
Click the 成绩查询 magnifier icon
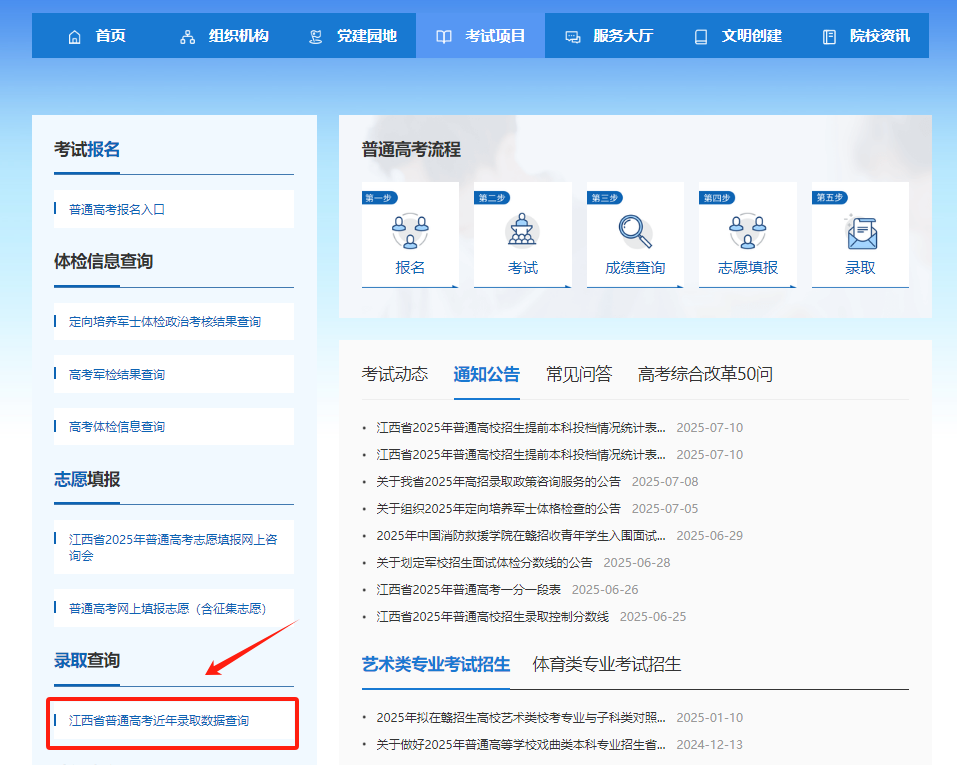pyautogui.click(x=634, y=232)
